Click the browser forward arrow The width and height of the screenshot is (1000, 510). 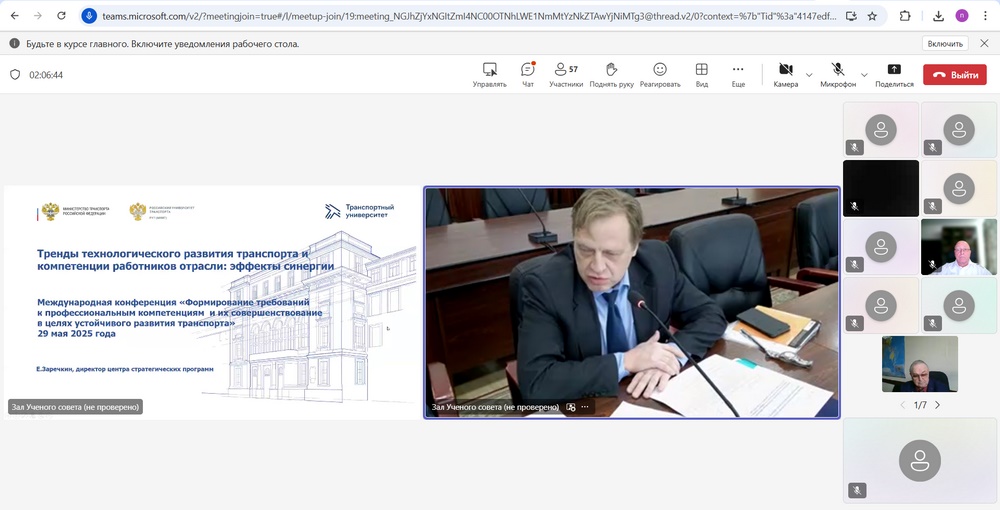(38, 16)
